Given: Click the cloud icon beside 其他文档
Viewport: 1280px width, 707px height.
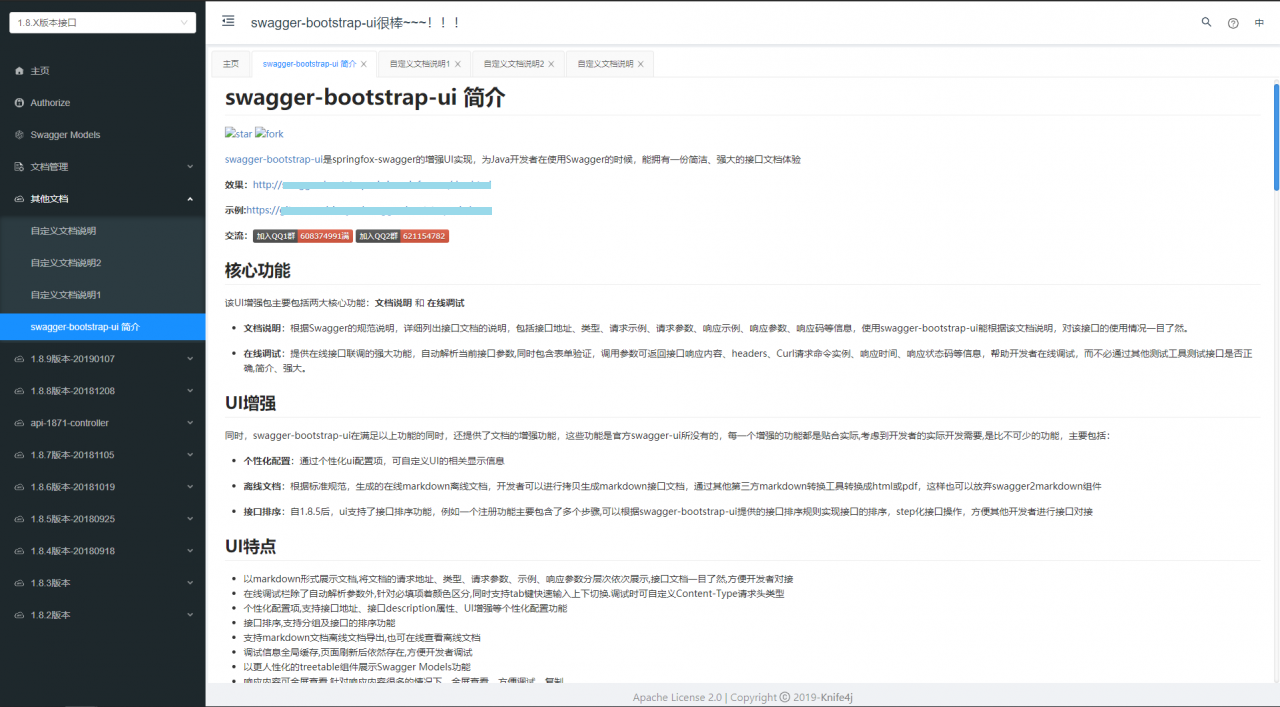Looking at the screenshot, I should tap(18, 198).
